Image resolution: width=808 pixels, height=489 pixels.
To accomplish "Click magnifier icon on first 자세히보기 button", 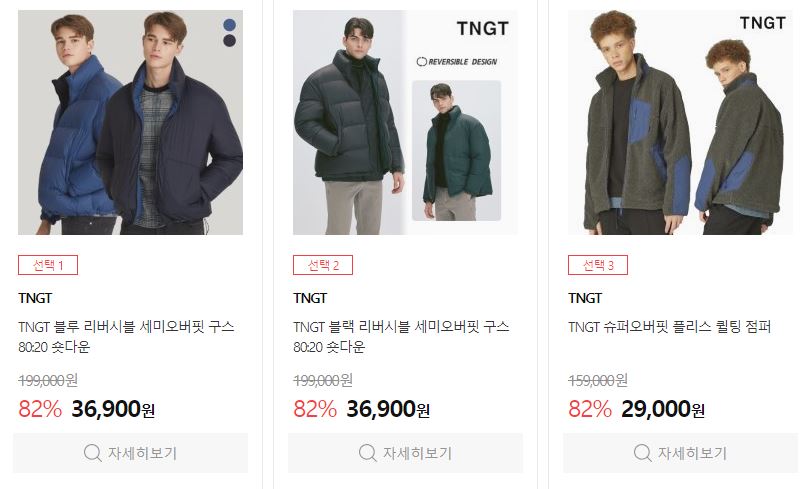I will click(x=92, y=453).
